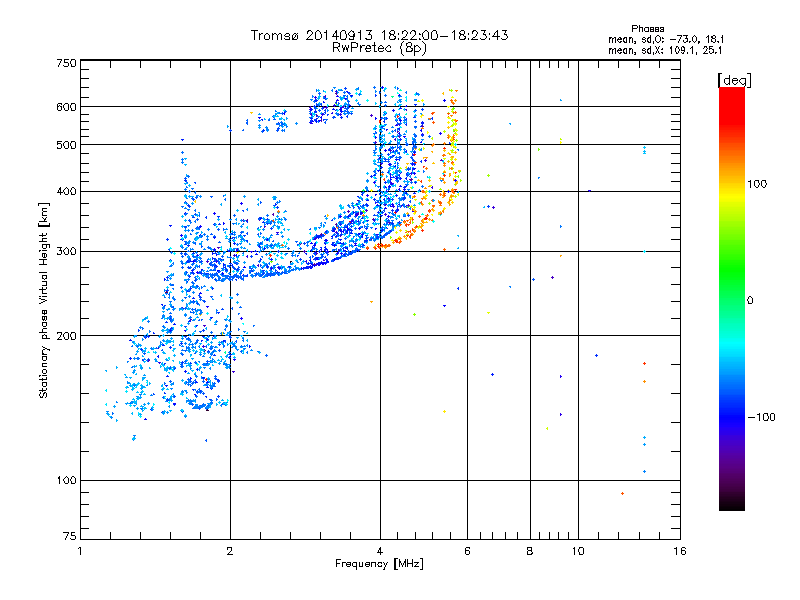This screenshot has height=600, width=800.
Task: Click the x-axis tick label '1'
Action: 80,551
